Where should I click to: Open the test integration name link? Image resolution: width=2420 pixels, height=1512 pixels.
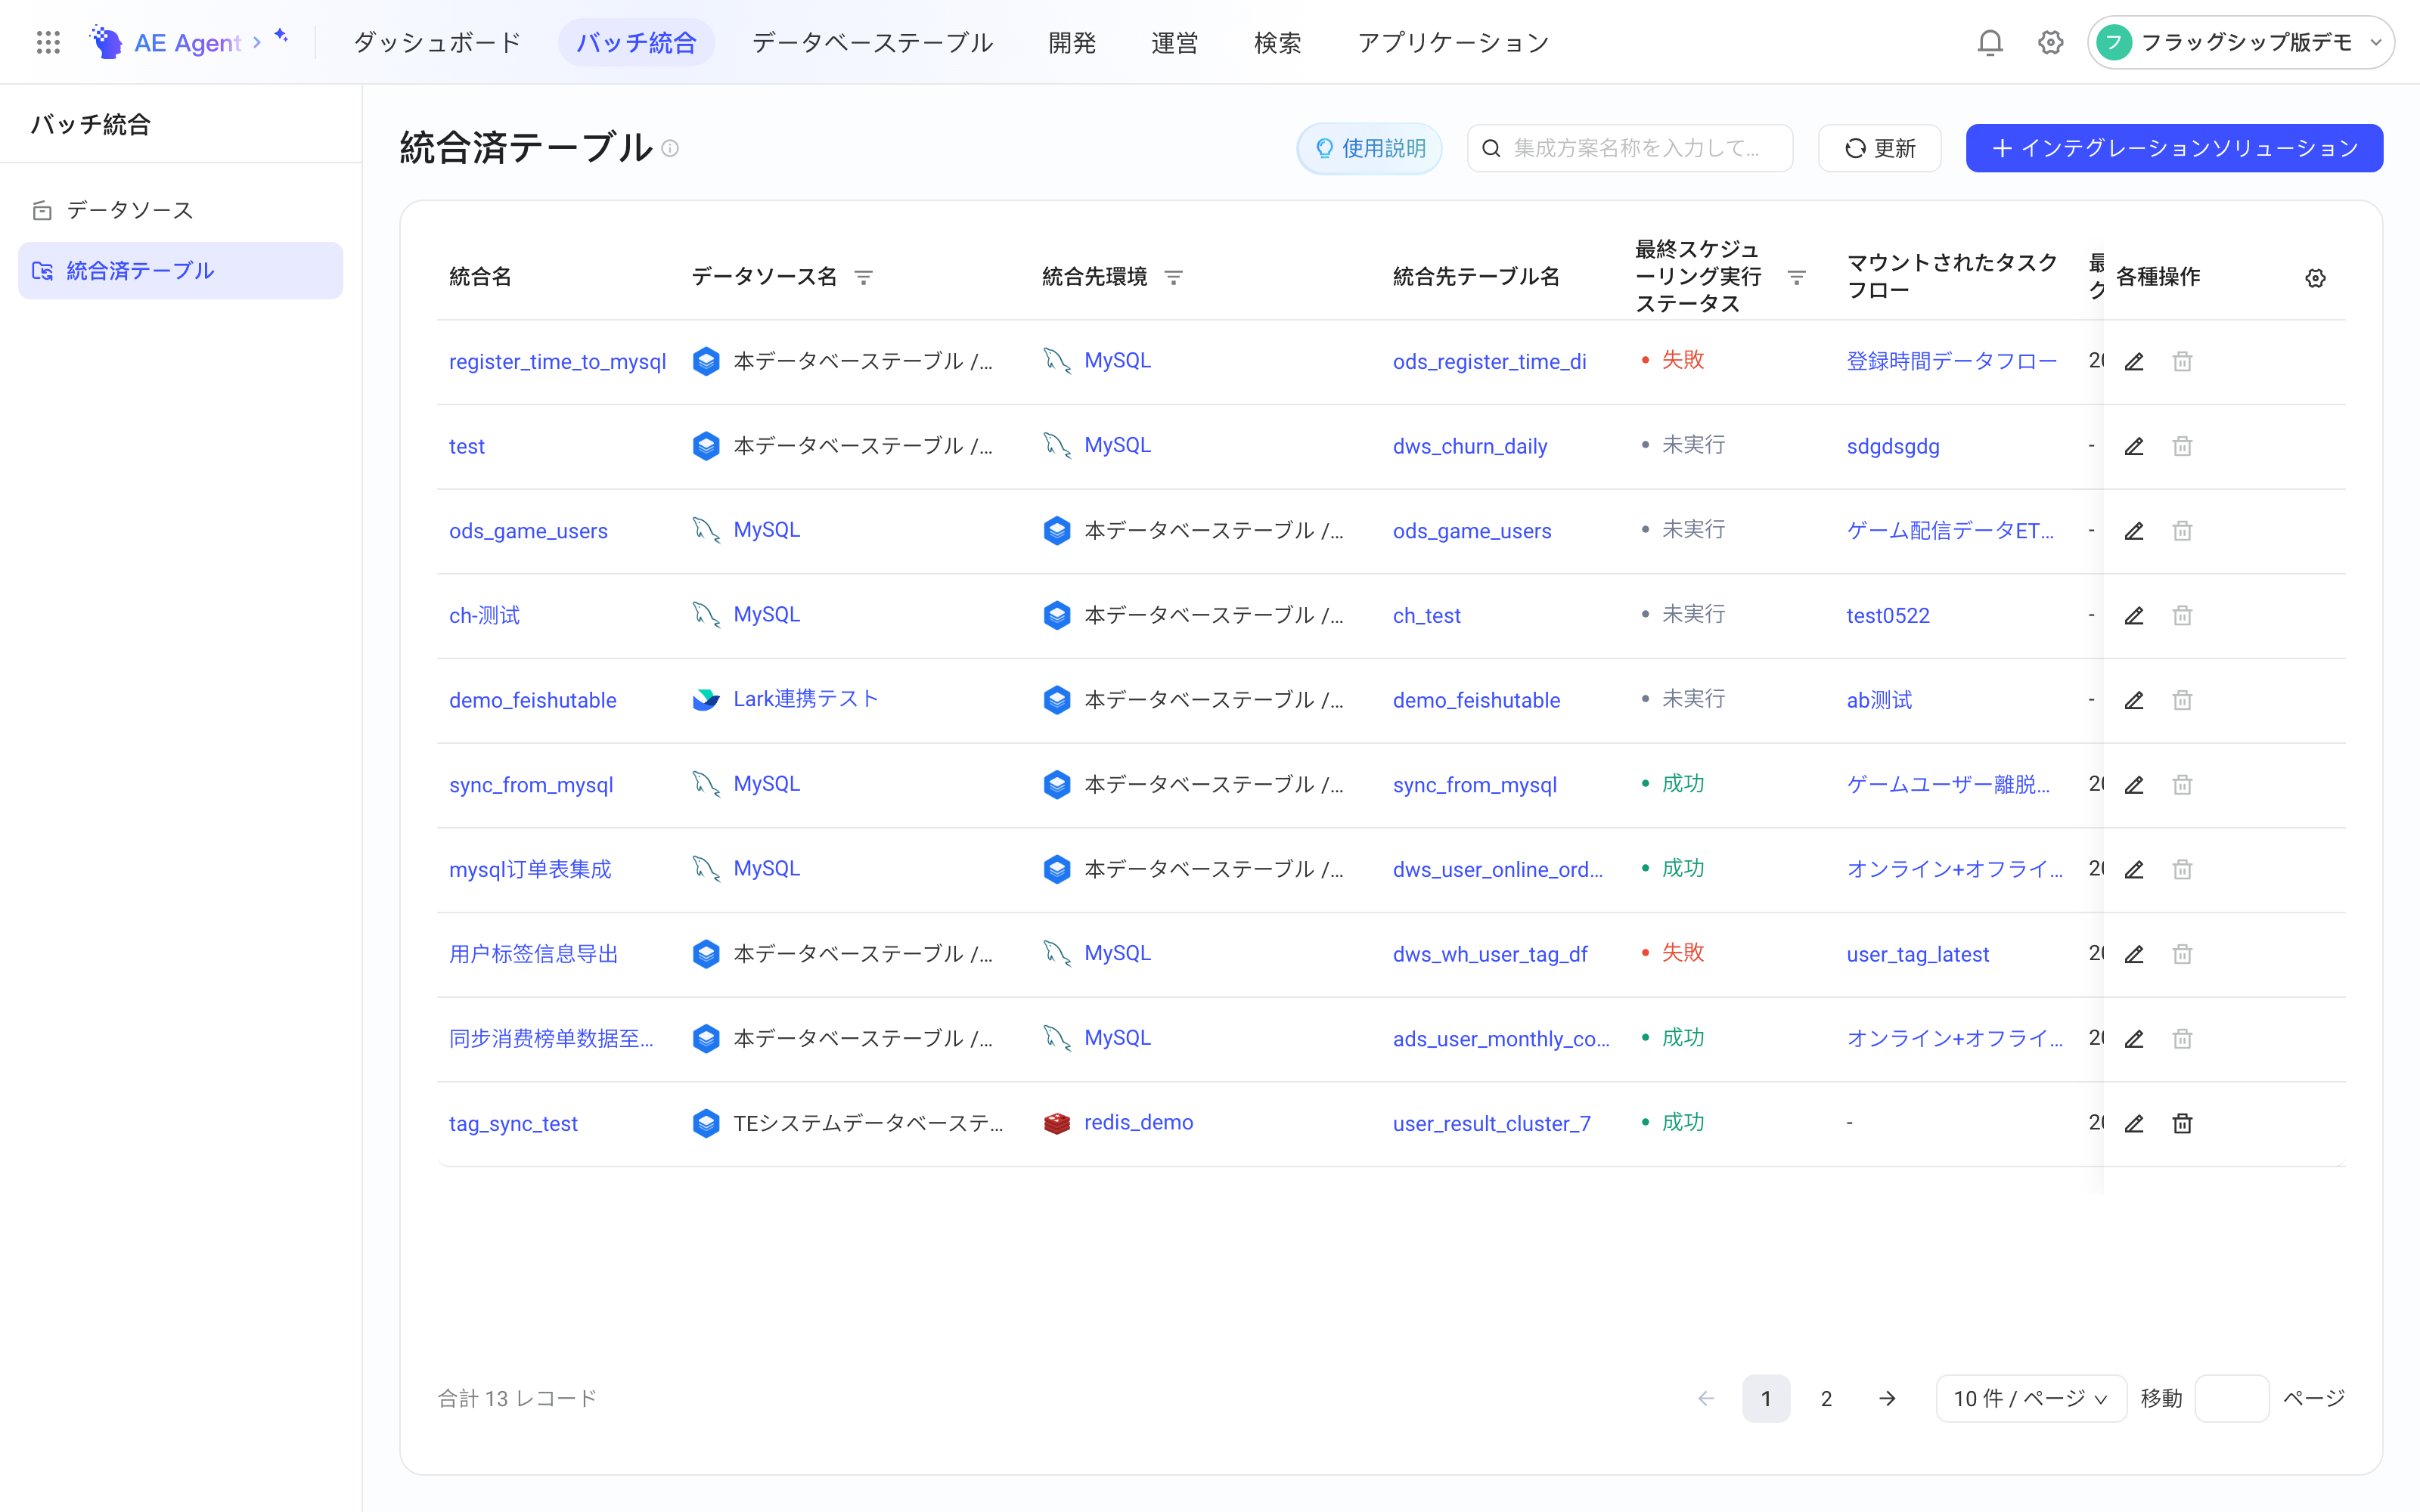(467, 446)
